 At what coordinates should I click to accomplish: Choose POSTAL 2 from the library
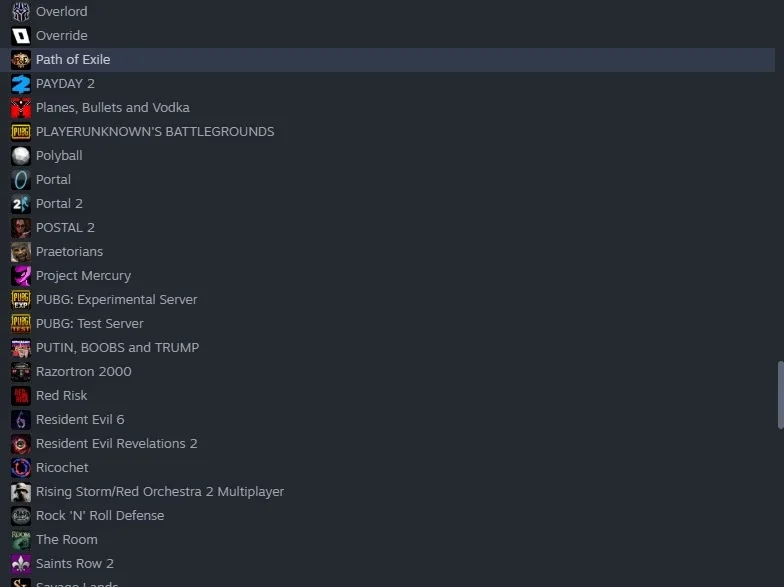[x=388, y=228]
